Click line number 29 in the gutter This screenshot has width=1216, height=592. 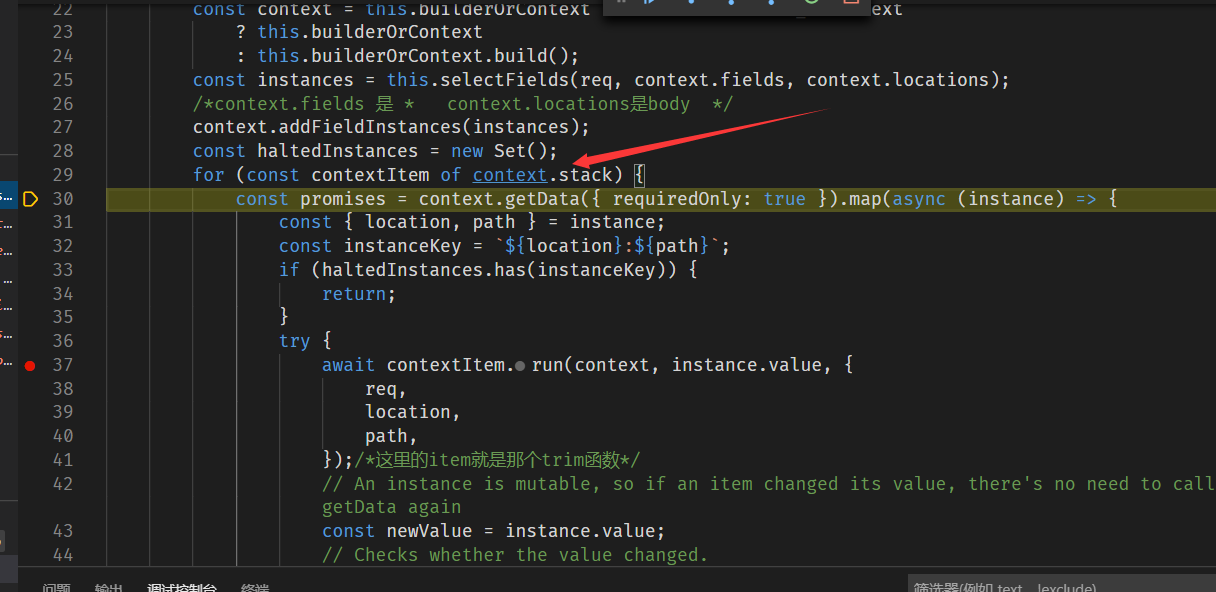62,175
